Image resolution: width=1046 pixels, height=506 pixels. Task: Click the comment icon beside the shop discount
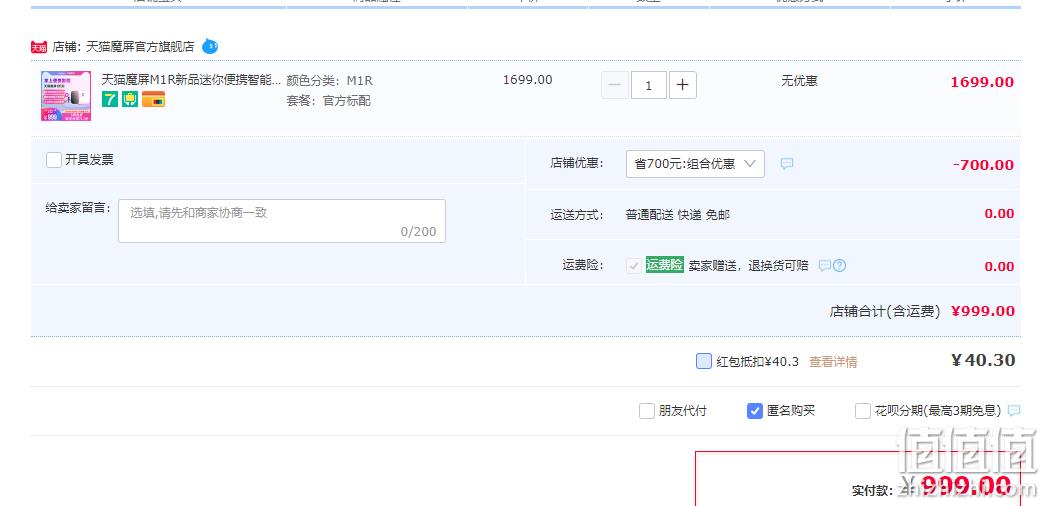pos(787,163)
